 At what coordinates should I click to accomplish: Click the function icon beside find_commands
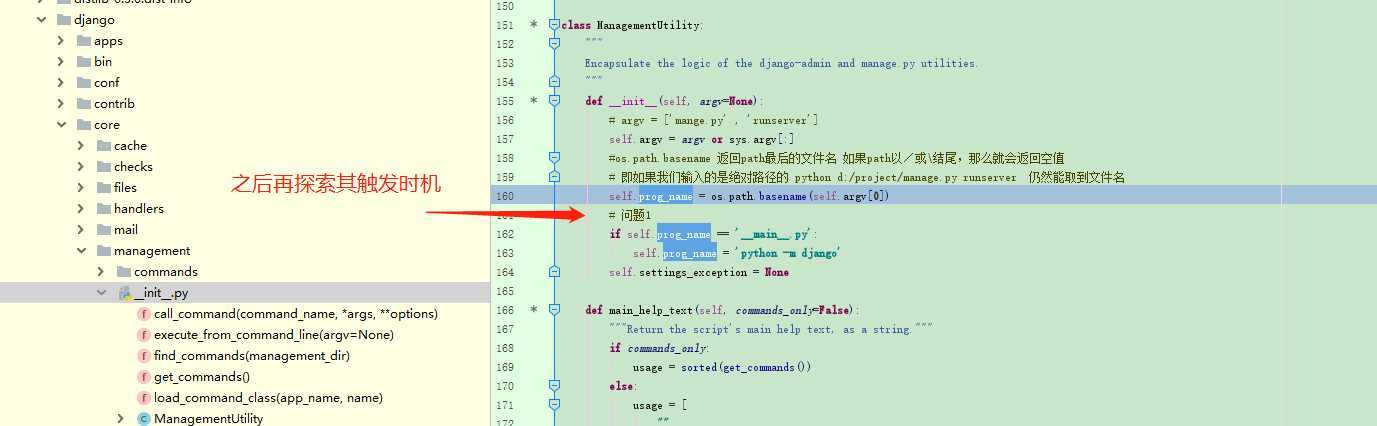(x=143, y=355)
